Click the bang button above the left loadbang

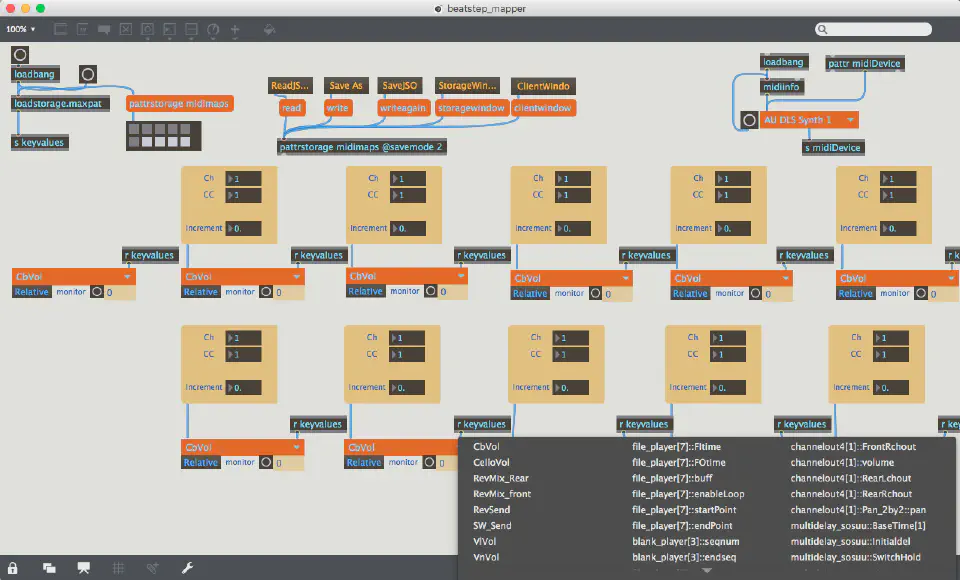[20, 55]
